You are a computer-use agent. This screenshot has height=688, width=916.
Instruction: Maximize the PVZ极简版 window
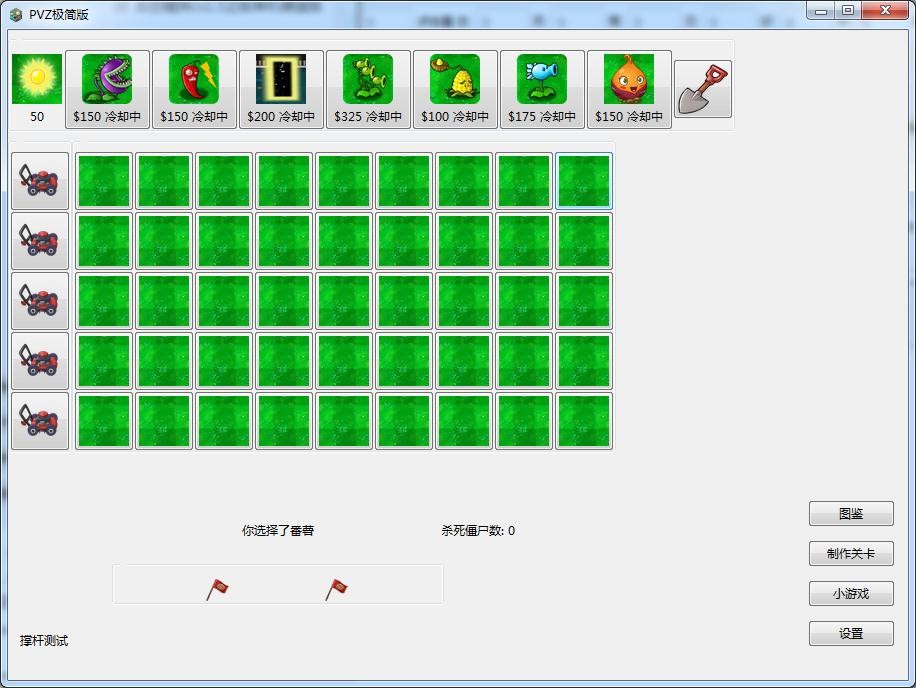click(848, 11)
